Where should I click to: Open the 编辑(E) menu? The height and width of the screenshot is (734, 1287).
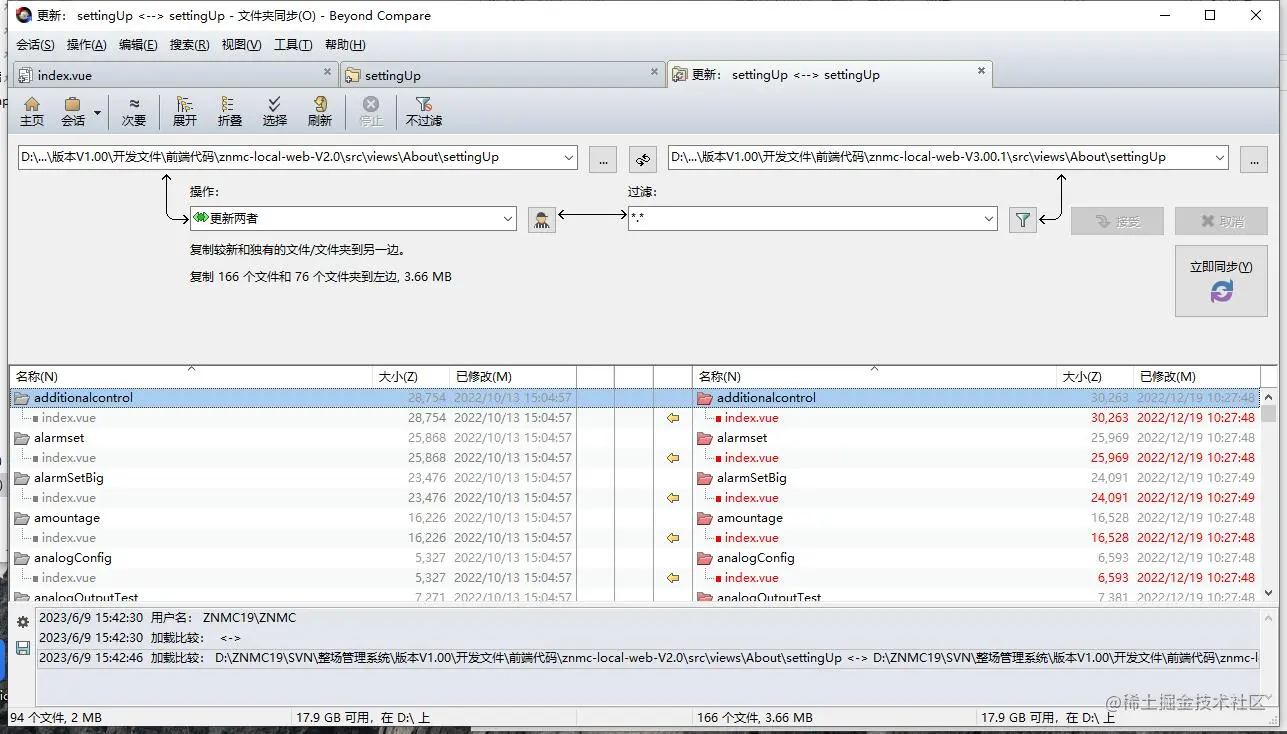pyautogui.click(x=138, y=45)
